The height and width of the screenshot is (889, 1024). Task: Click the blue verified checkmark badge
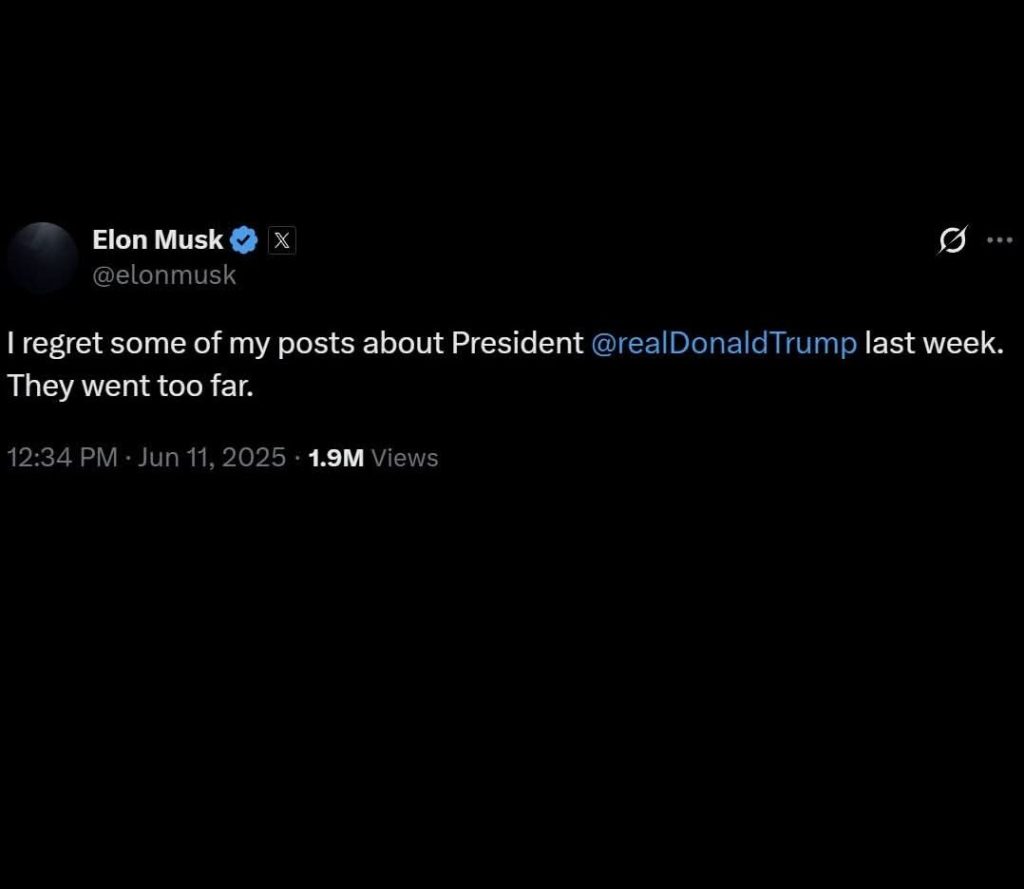point(245,240)
